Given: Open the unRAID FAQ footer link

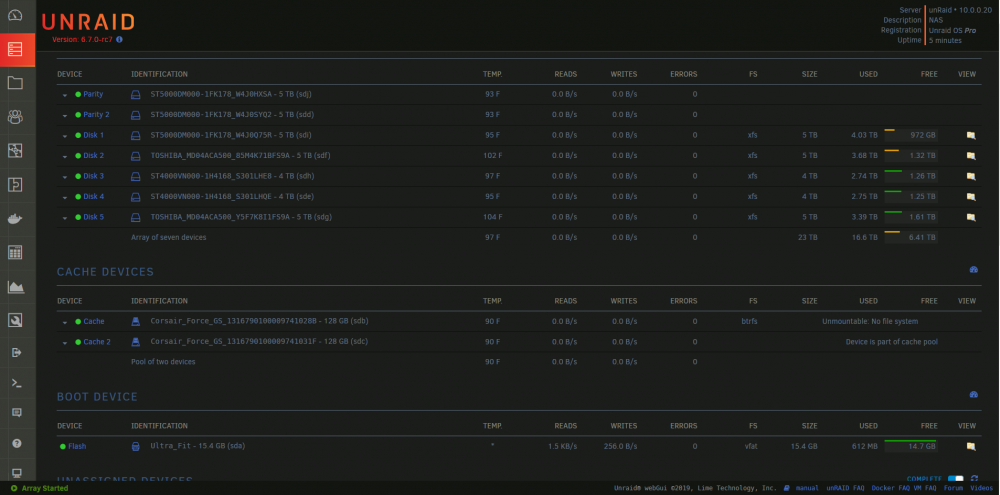Looking at the screenshot, I should [845, 488].
